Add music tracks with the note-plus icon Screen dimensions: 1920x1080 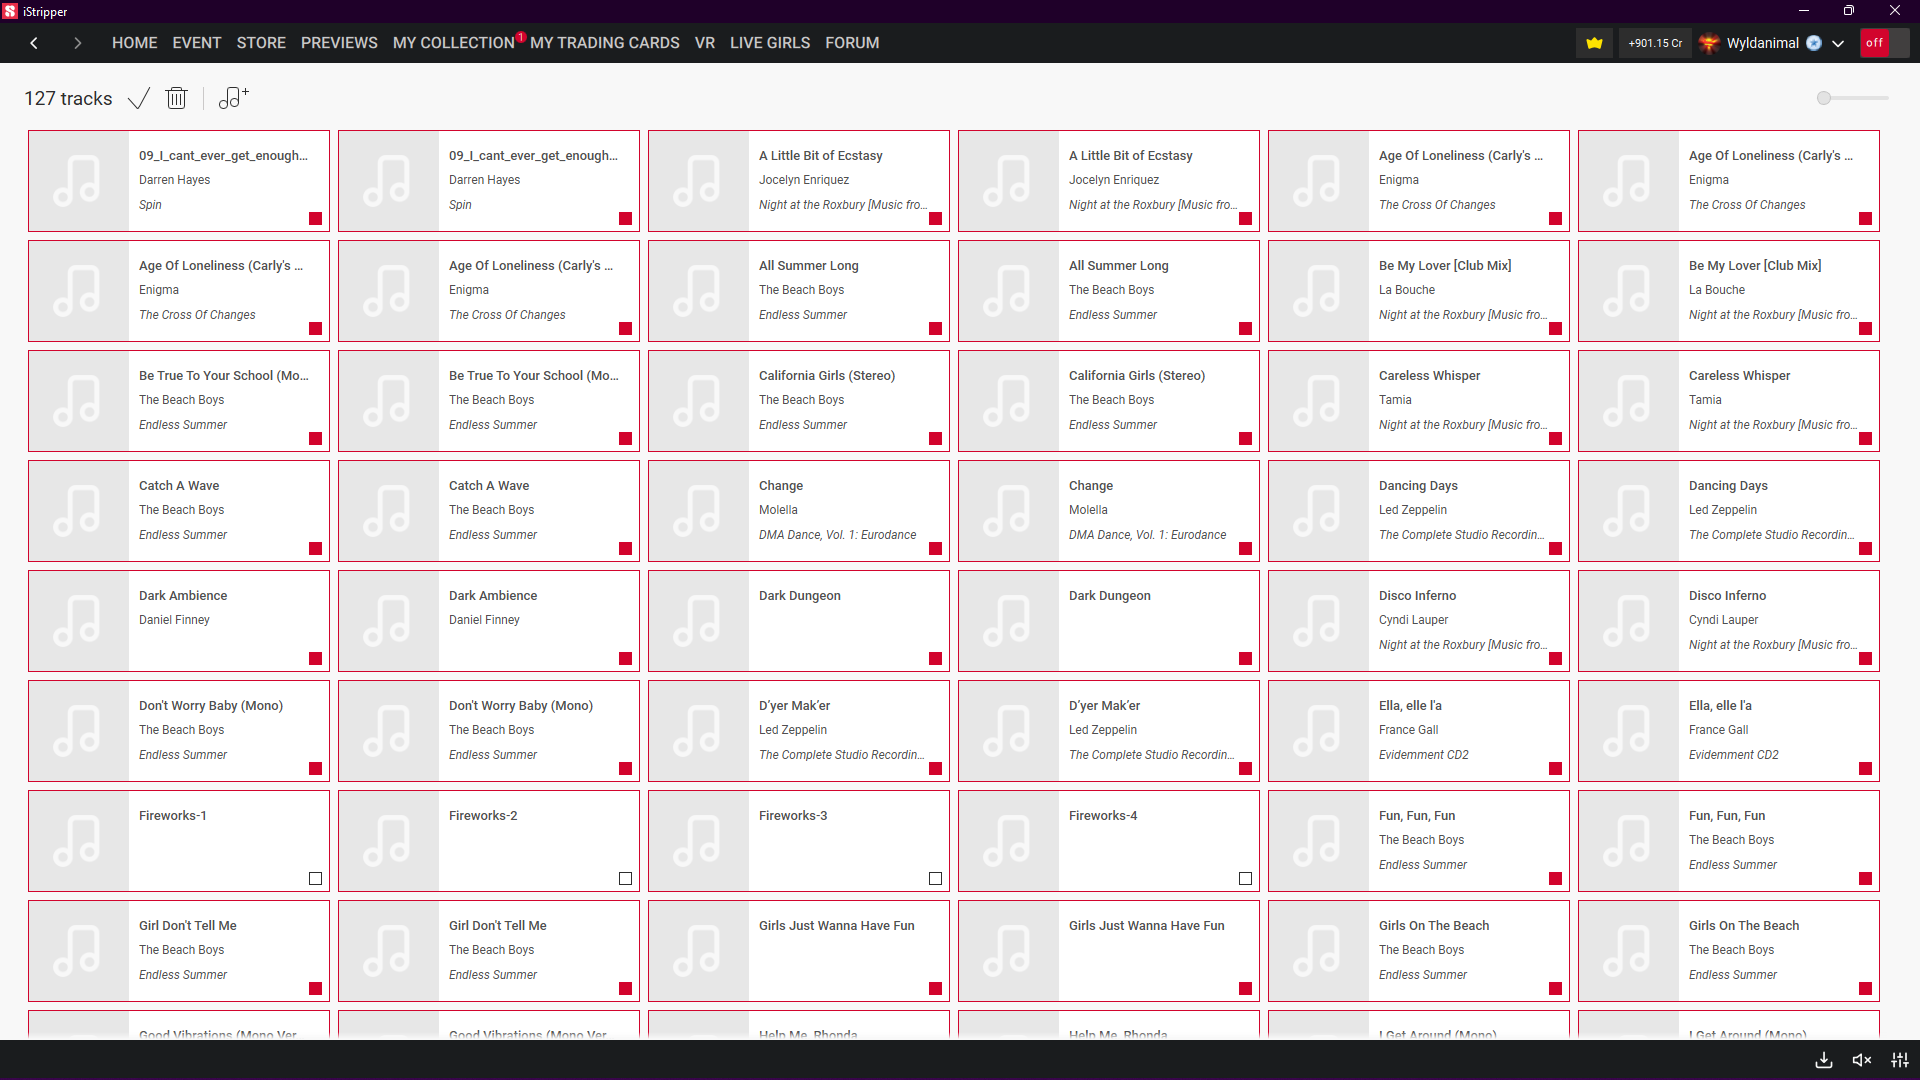[x=233, y=97]
